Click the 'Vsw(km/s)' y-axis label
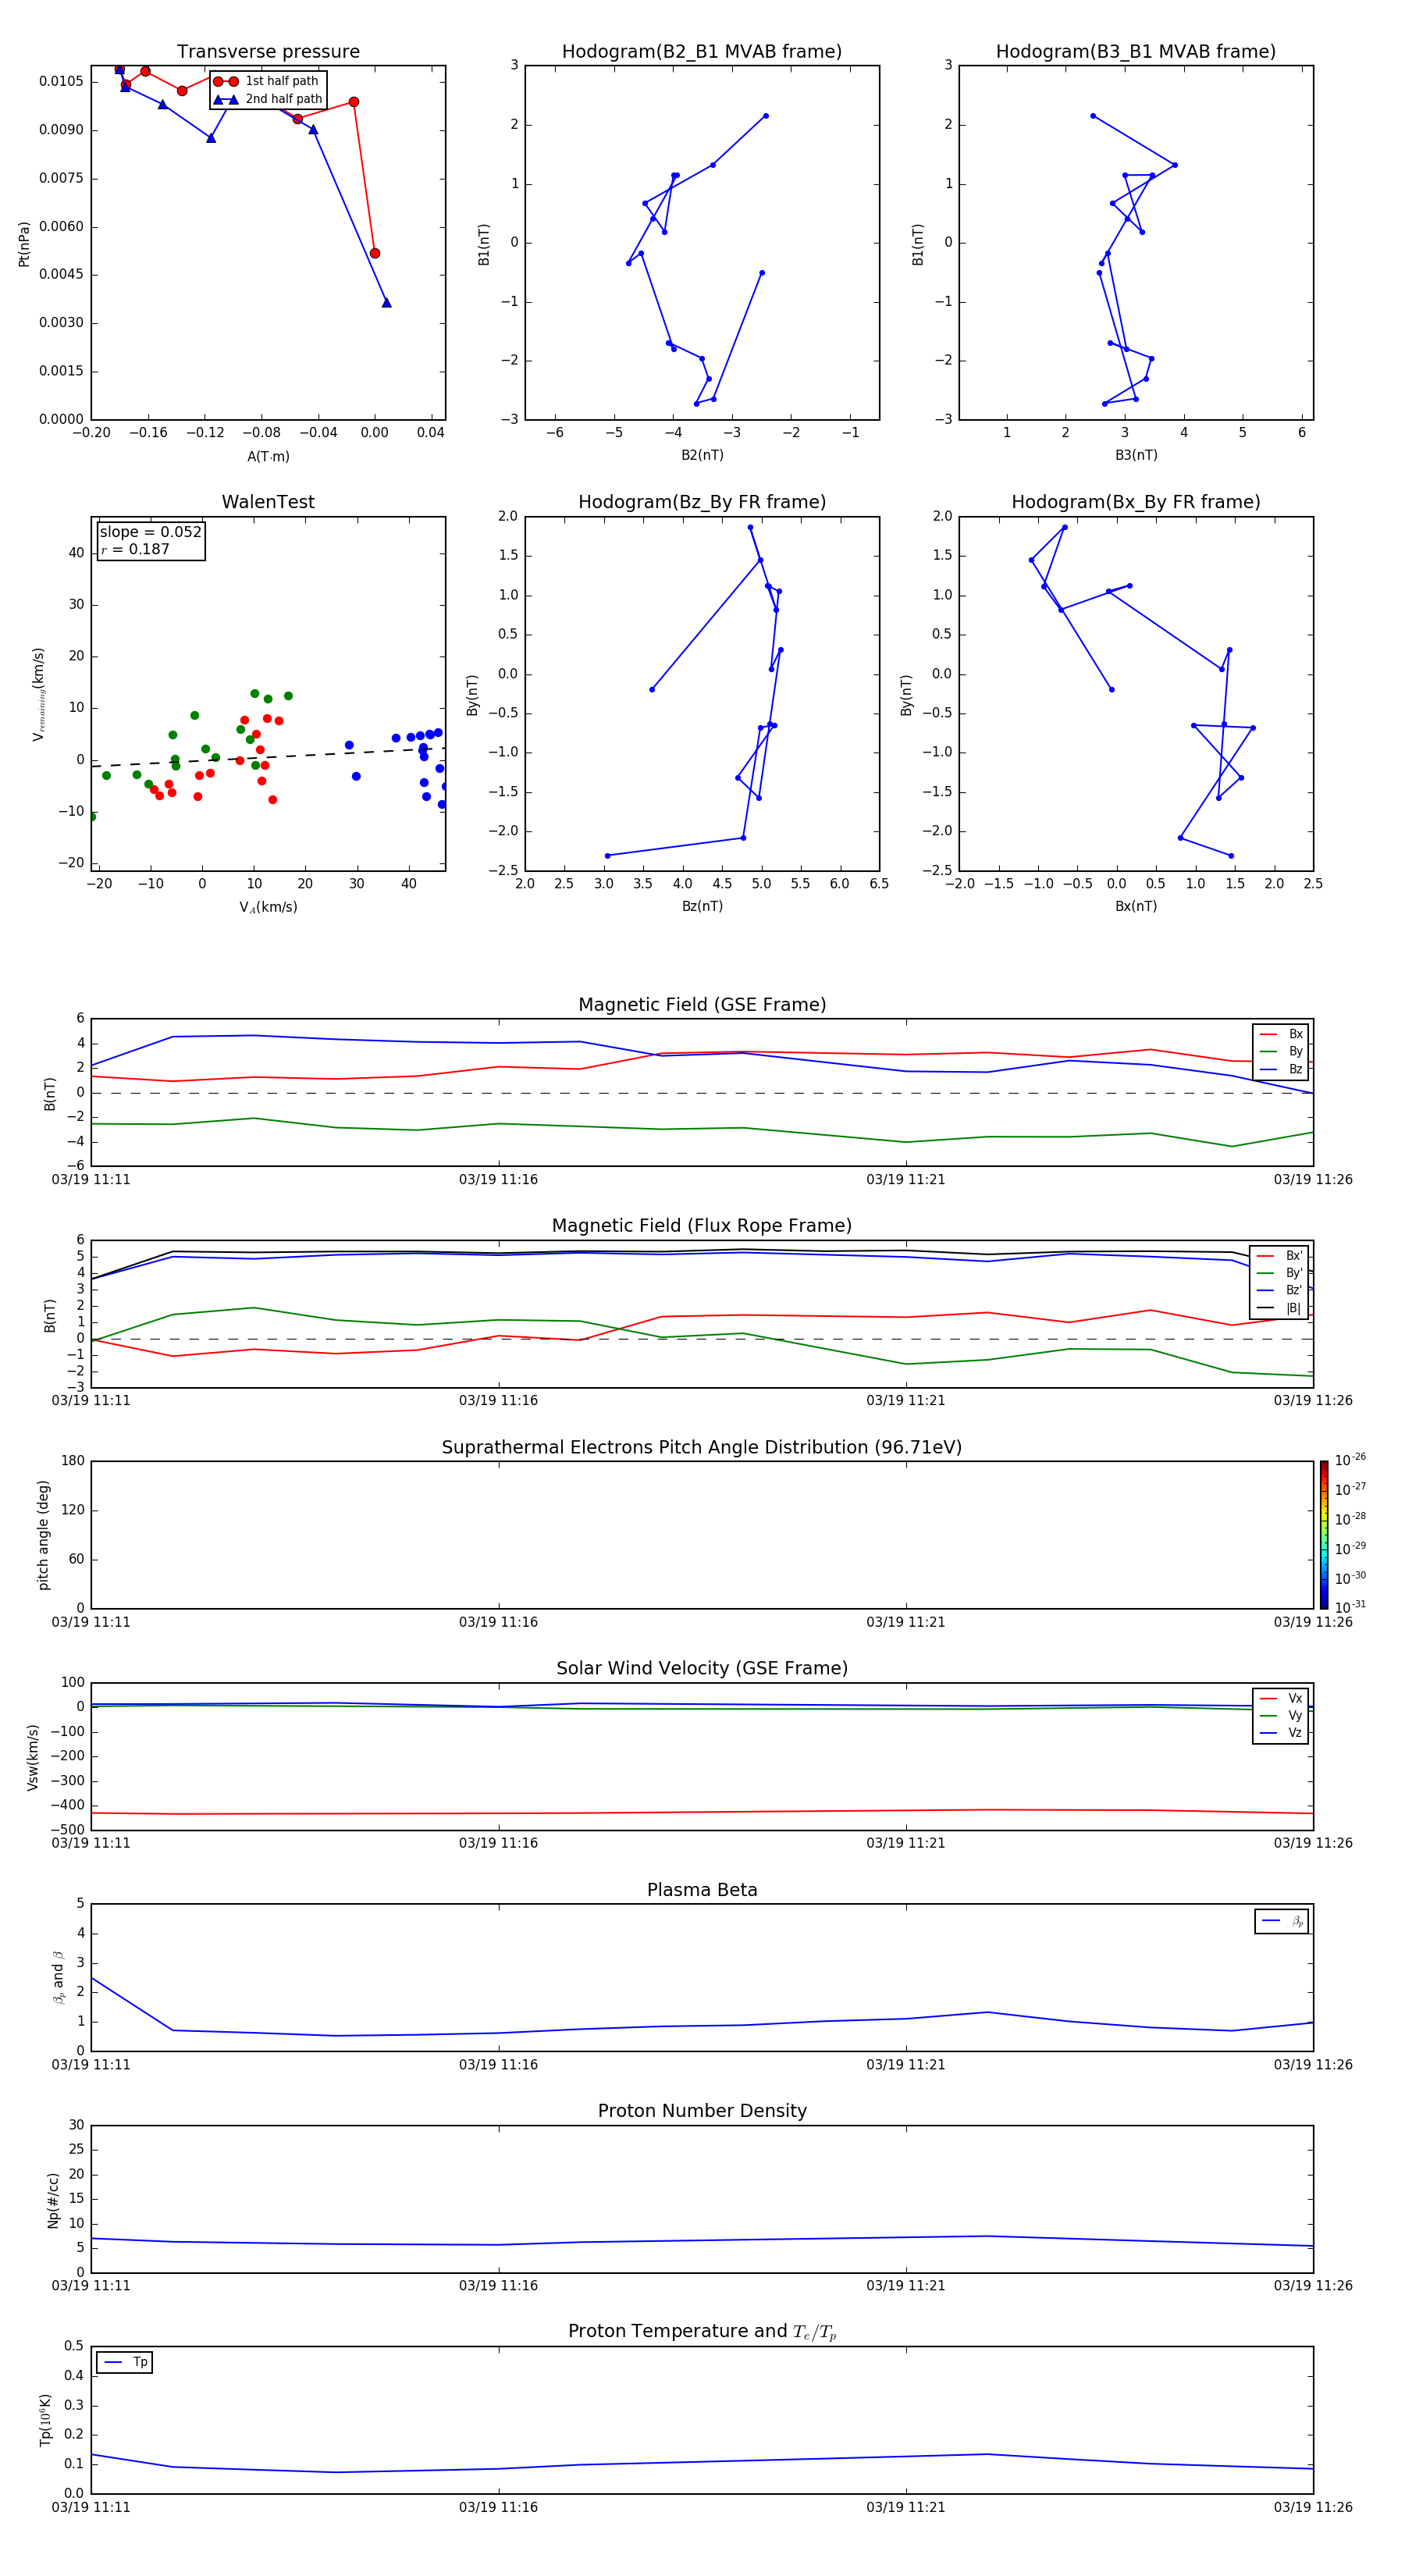 click(33, 1757)
